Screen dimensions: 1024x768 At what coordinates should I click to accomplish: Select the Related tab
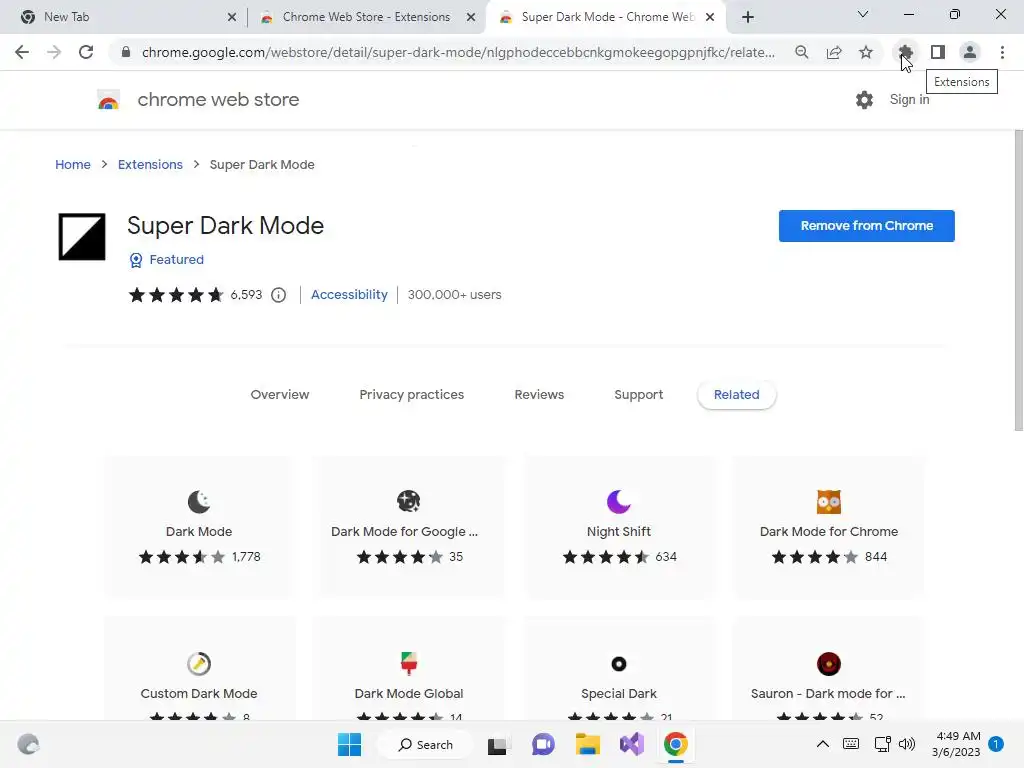point(737,394)
